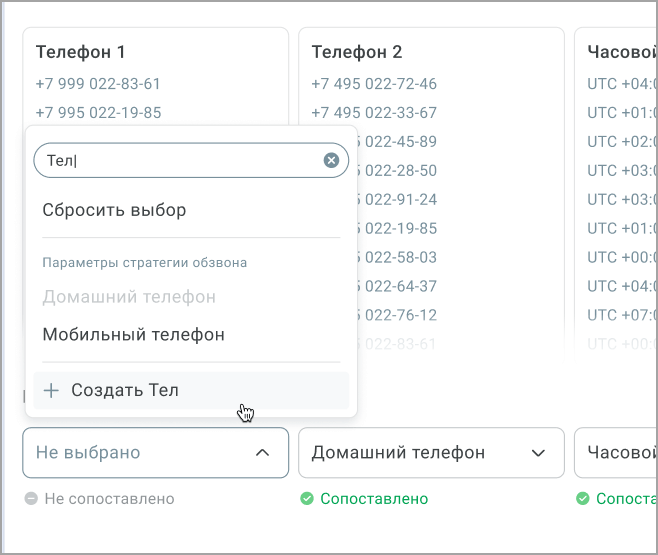Click the Параметры стратегии обзвона group label
658x555 pixels.
[x=145, y=263]
